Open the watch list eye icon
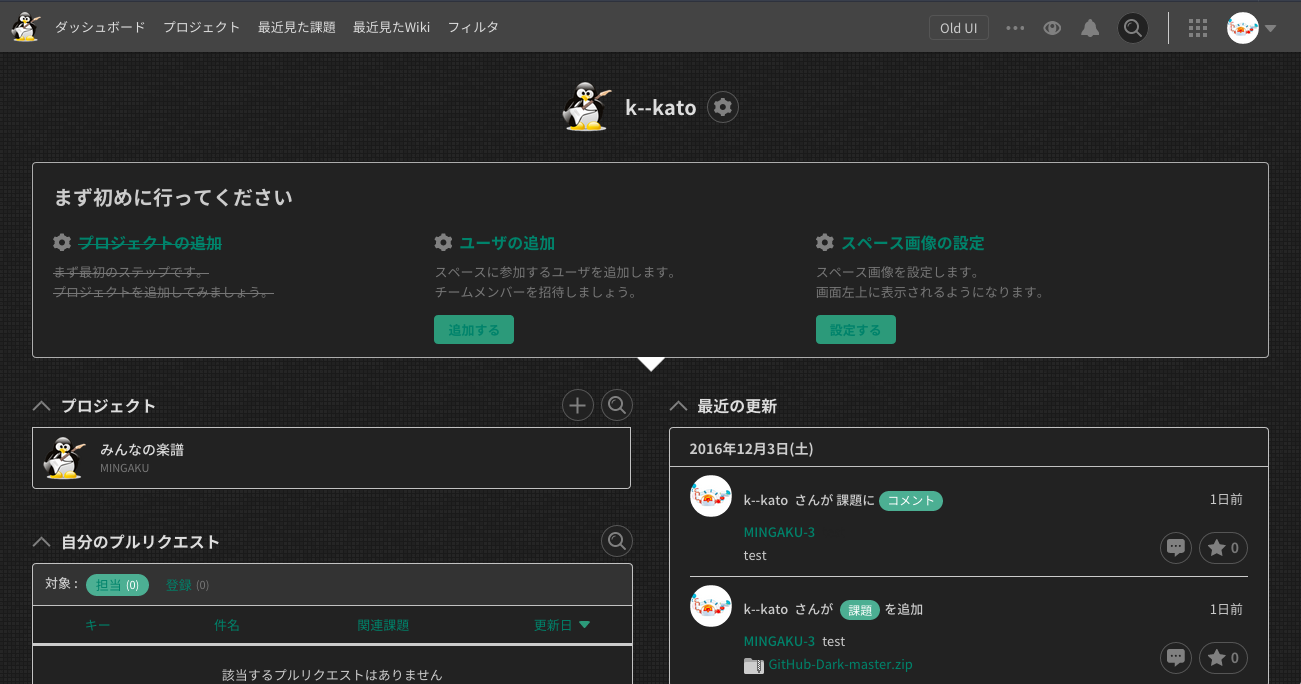The width and height of the screenshot is (1301, 684). coord(1052,28)
